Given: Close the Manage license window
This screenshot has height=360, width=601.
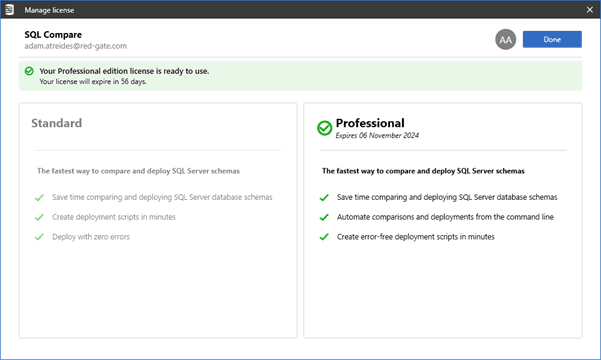Looking at the screenshot, I should (590, 10).
